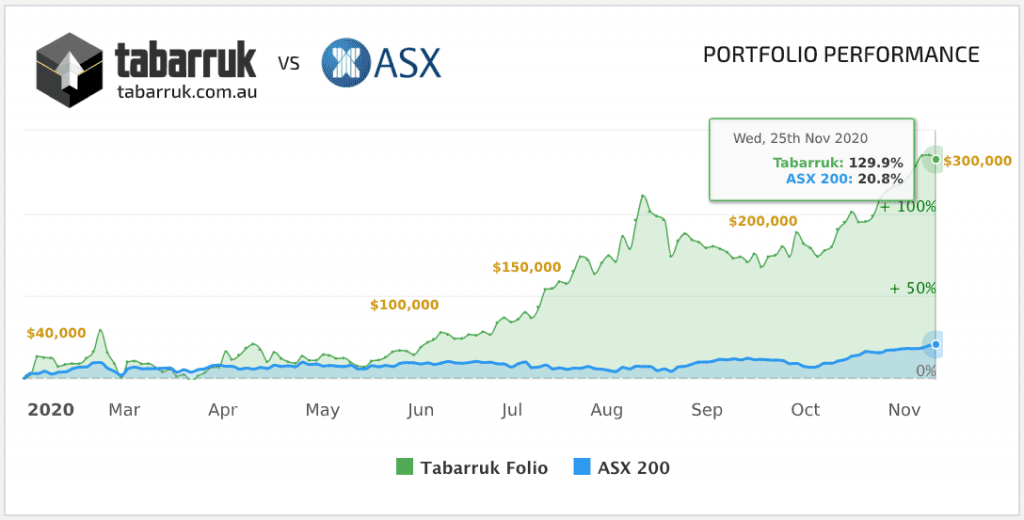Viewport: 1024px width, 520px height.
Task: Select the Mar marker on the timeline
Action: 124,410
